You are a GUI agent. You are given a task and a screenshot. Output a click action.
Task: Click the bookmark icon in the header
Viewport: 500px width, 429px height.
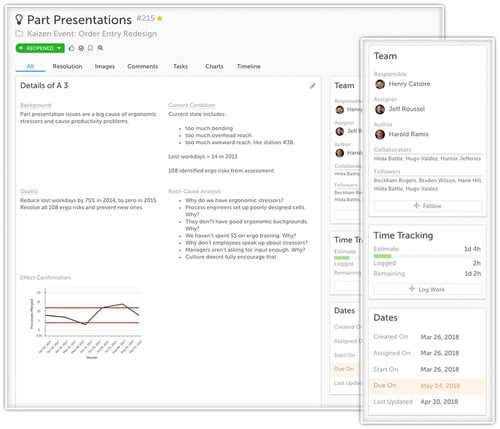click(x=90, y=48)
